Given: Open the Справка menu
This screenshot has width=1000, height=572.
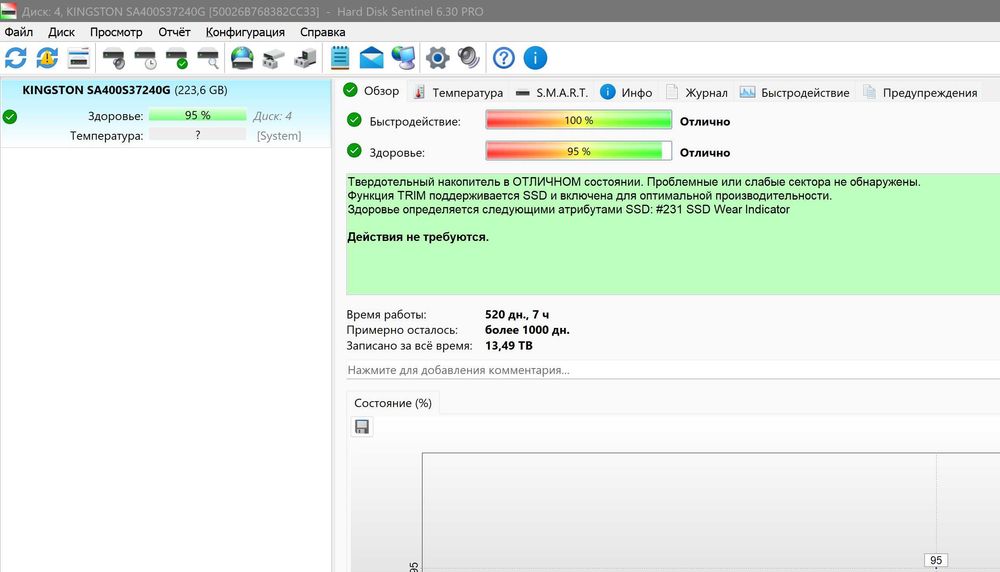Looking at the screenshot, I should pyautogui.click(x=323, y=32).
